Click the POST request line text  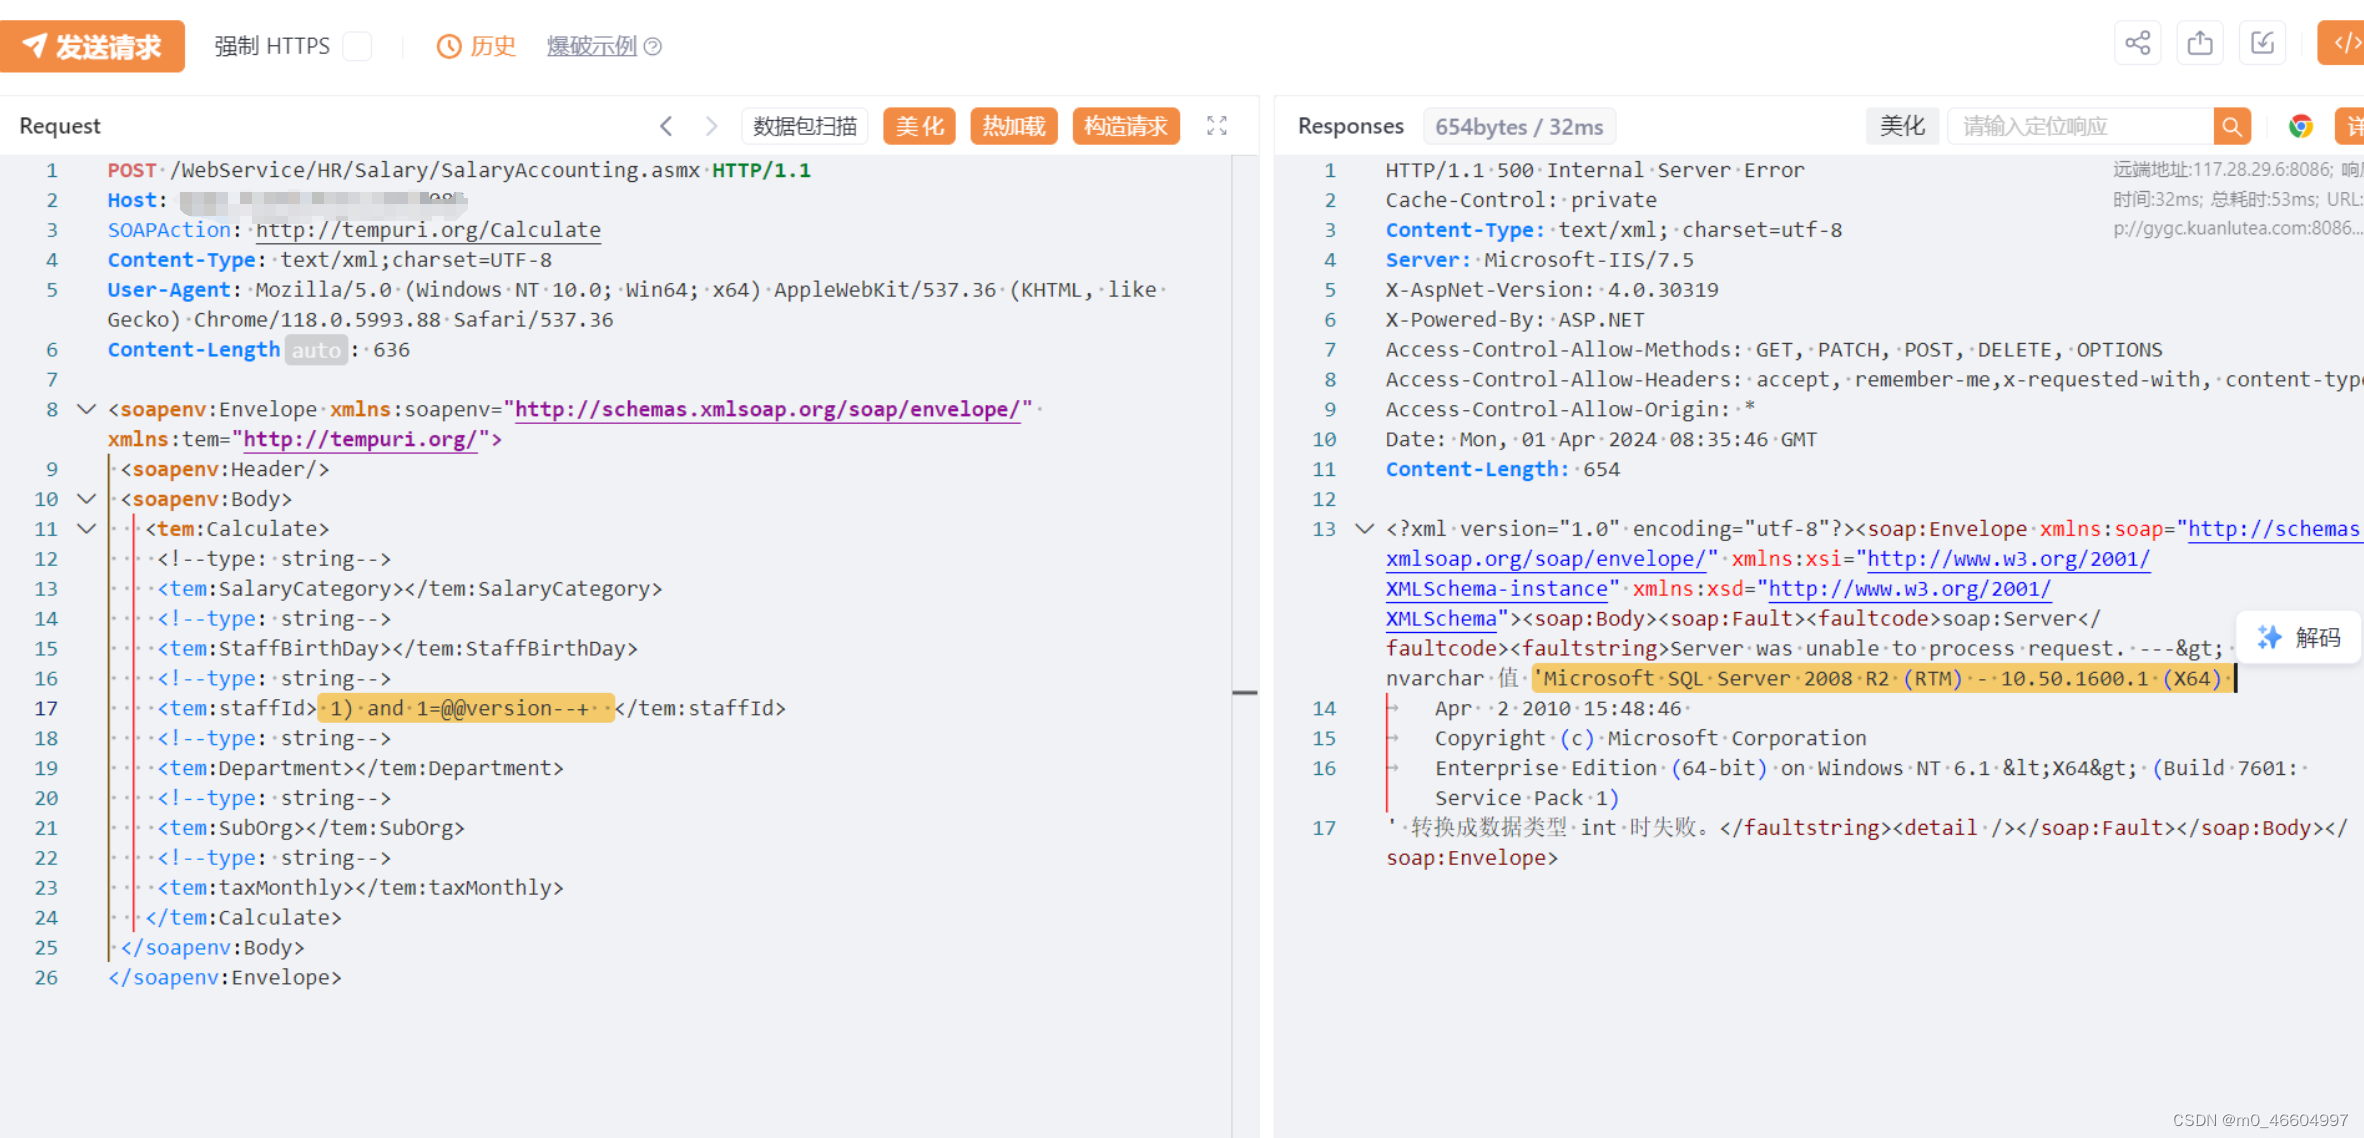click(459, 170)
